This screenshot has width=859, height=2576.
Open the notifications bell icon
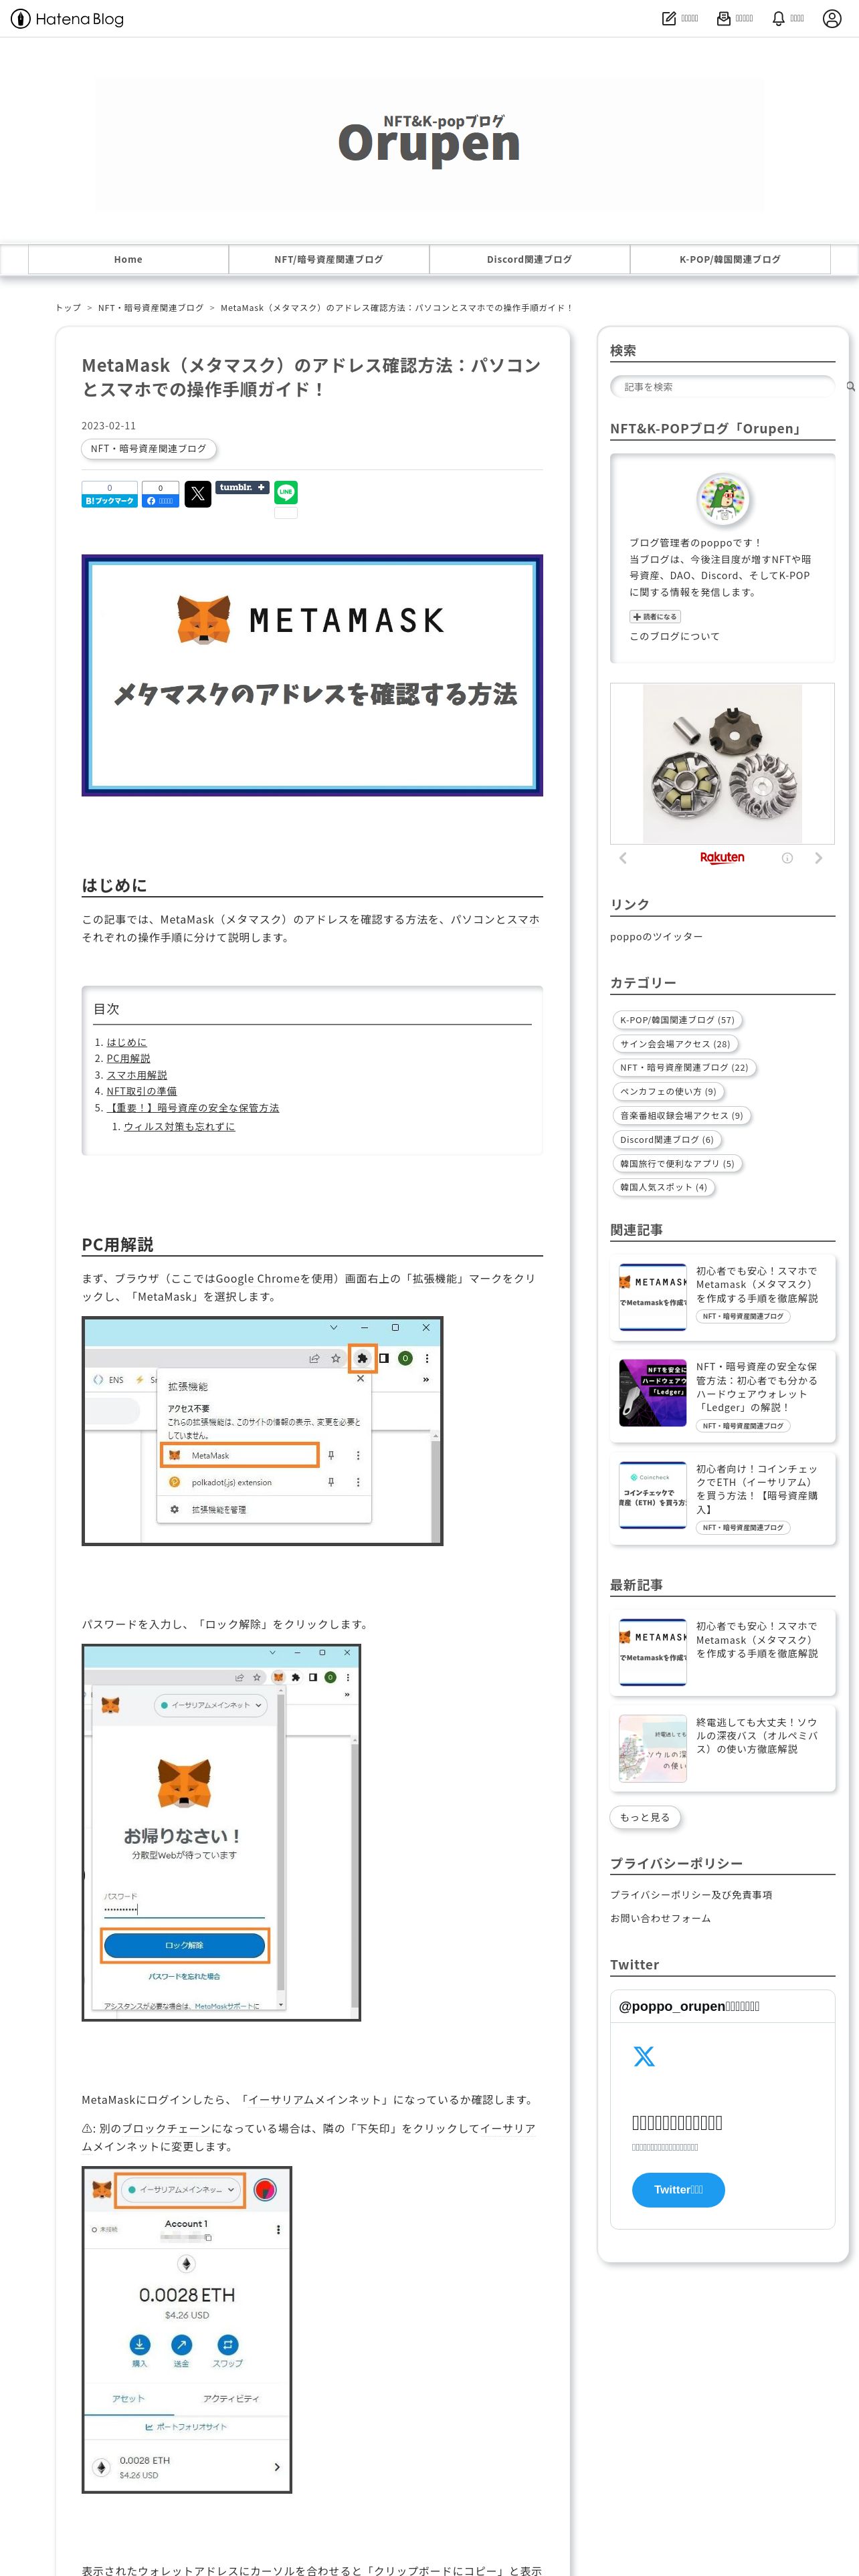pyautogui.click(x=778, y=19)
